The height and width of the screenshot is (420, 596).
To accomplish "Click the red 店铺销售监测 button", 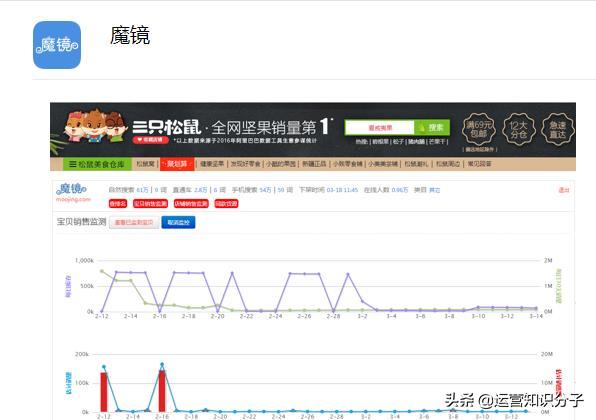I will [x=191, y=204].
